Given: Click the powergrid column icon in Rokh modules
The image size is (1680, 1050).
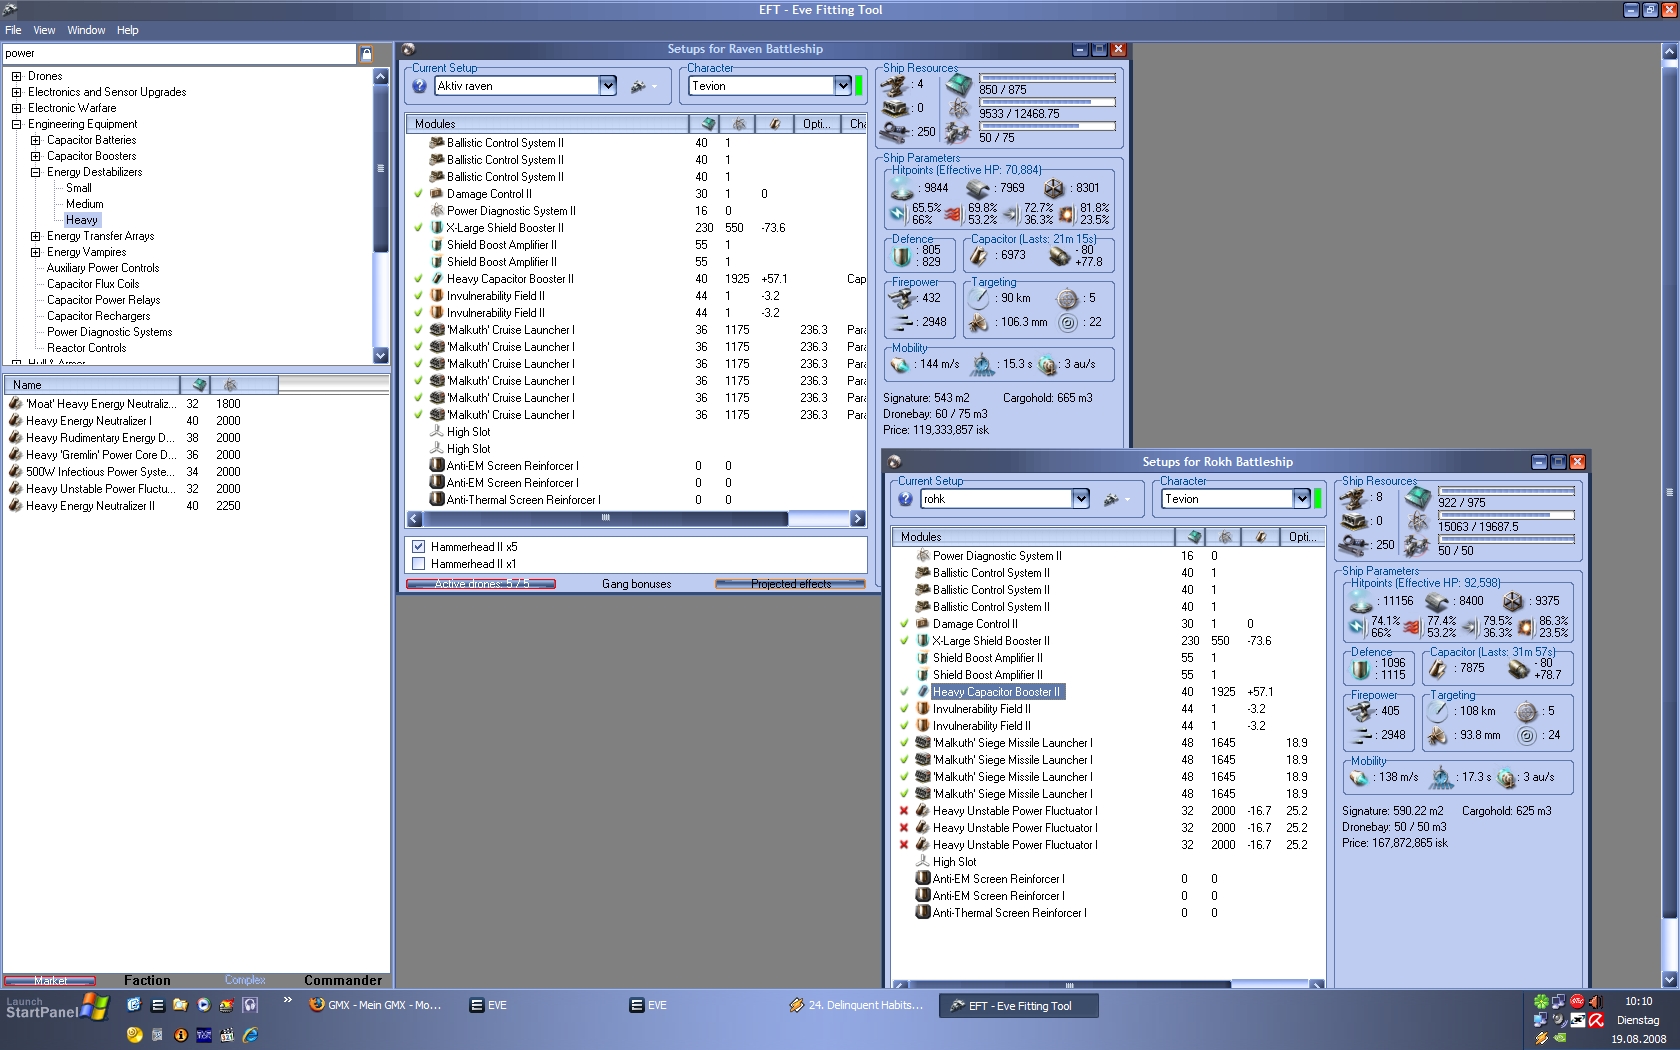Looking at the screenshot, I should point(1225,537).
